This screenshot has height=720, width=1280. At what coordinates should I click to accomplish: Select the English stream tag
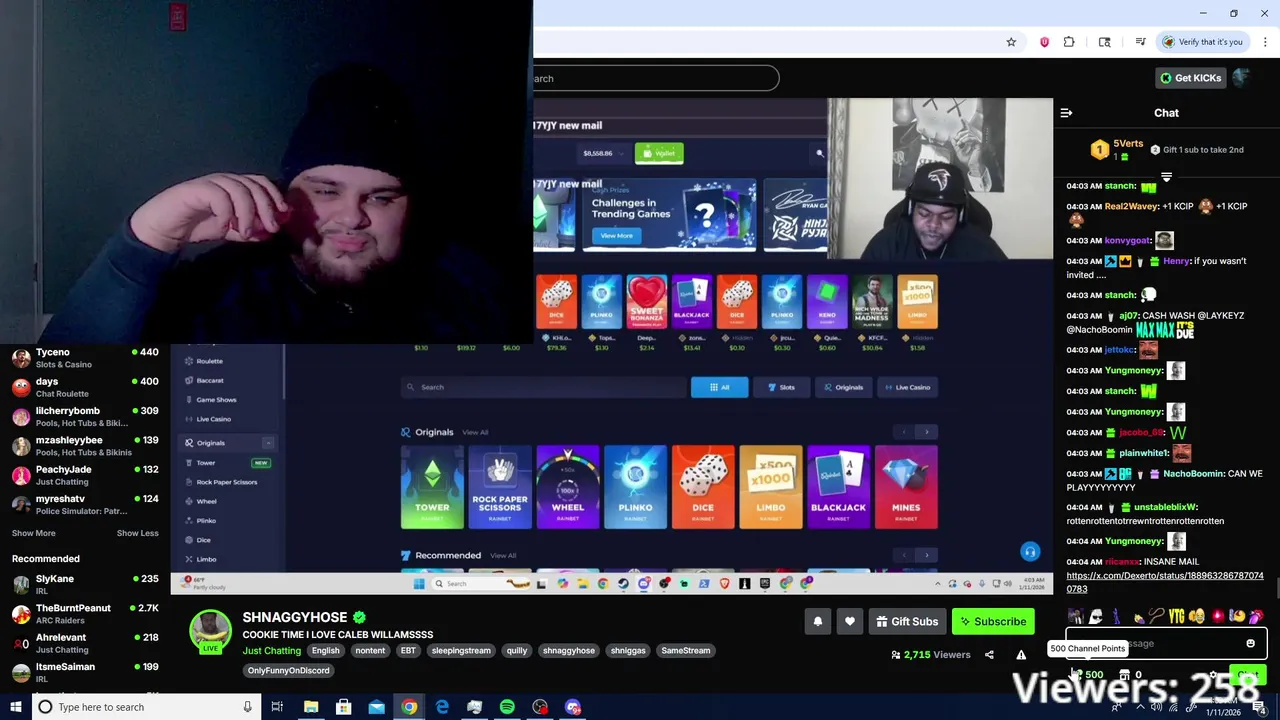tap(325, 651)
